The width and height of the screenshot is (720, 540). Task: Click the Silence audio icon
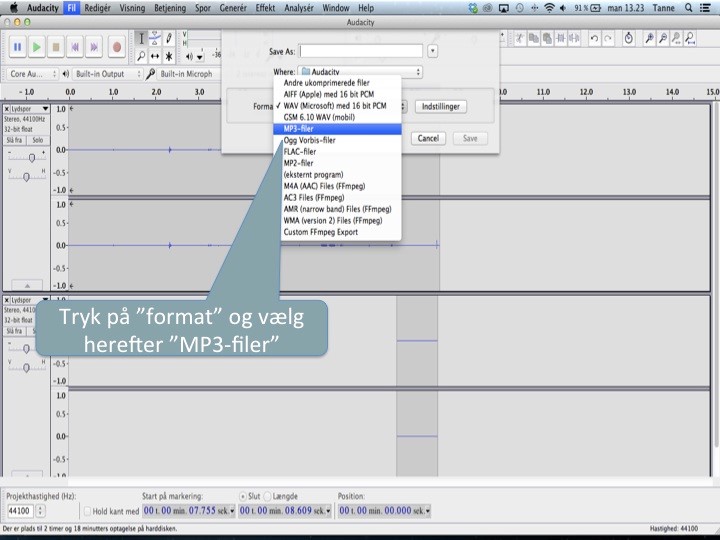(x=574, y=39)
